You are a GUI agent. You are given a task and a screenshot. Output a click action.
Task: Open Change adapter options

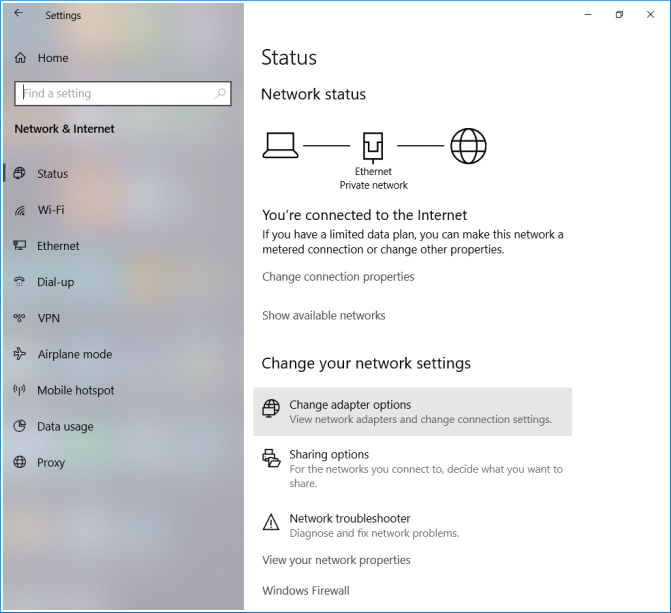click(350, 405)
